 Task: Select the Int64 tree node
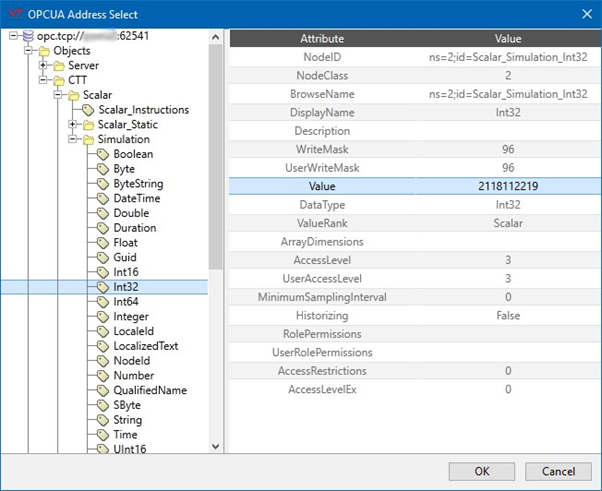point(125,302)
